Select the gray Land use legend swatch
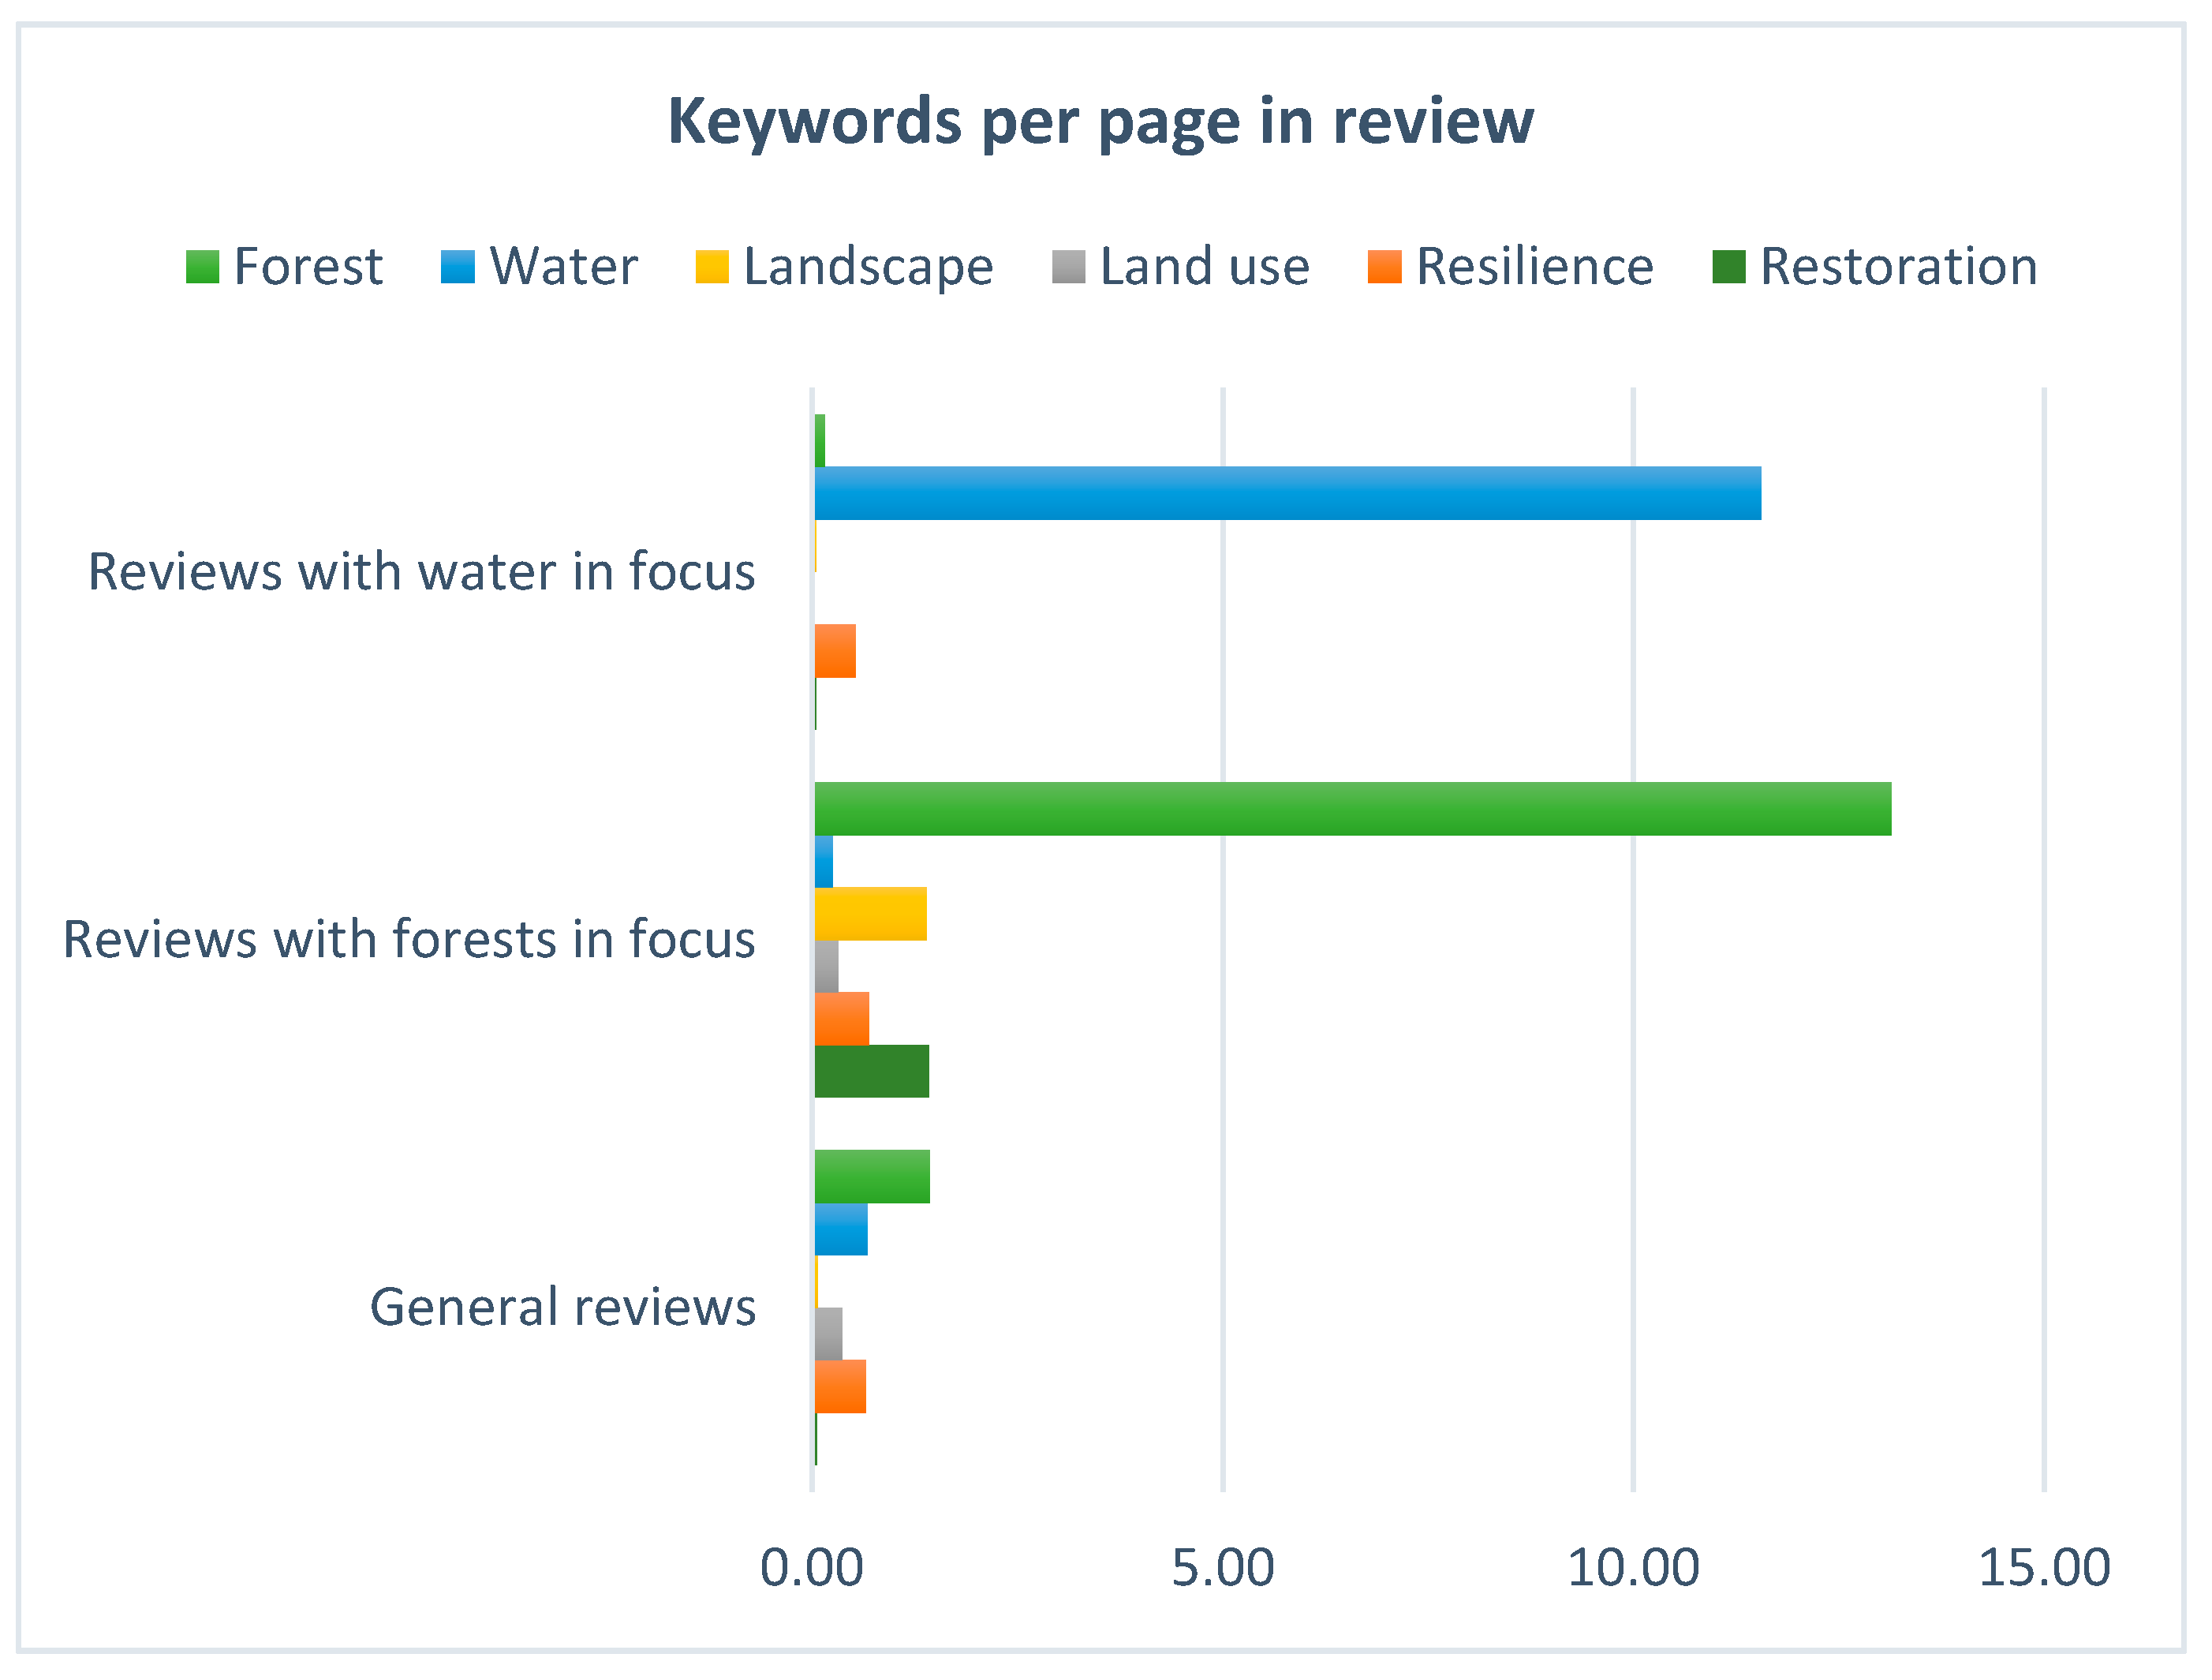 click(1068, 267)
